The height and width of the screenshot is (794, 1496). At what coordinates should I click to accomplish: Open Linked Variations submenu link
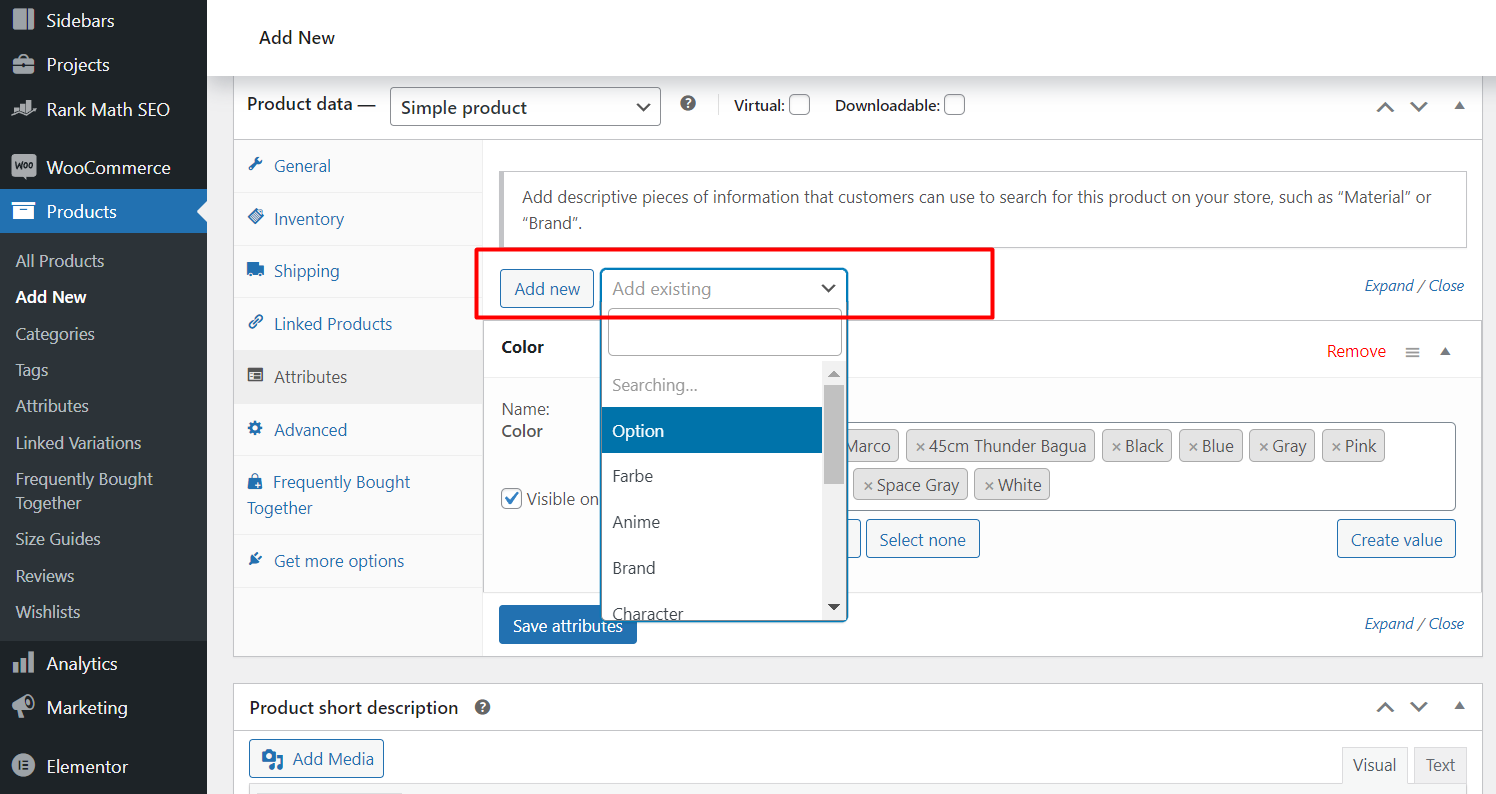pos(78,442)
